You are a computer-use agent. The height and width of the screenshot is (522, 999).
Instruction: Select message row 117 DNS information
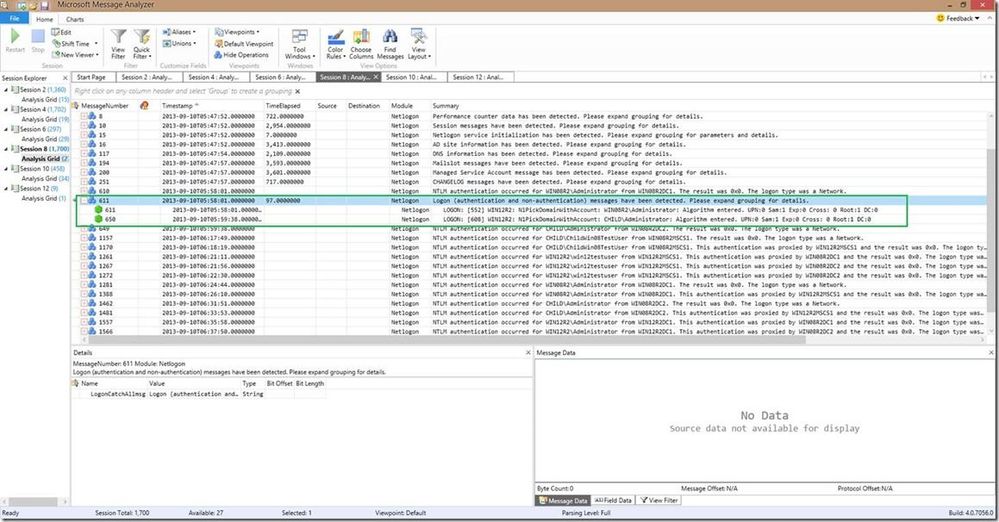[x=534, y=154]
